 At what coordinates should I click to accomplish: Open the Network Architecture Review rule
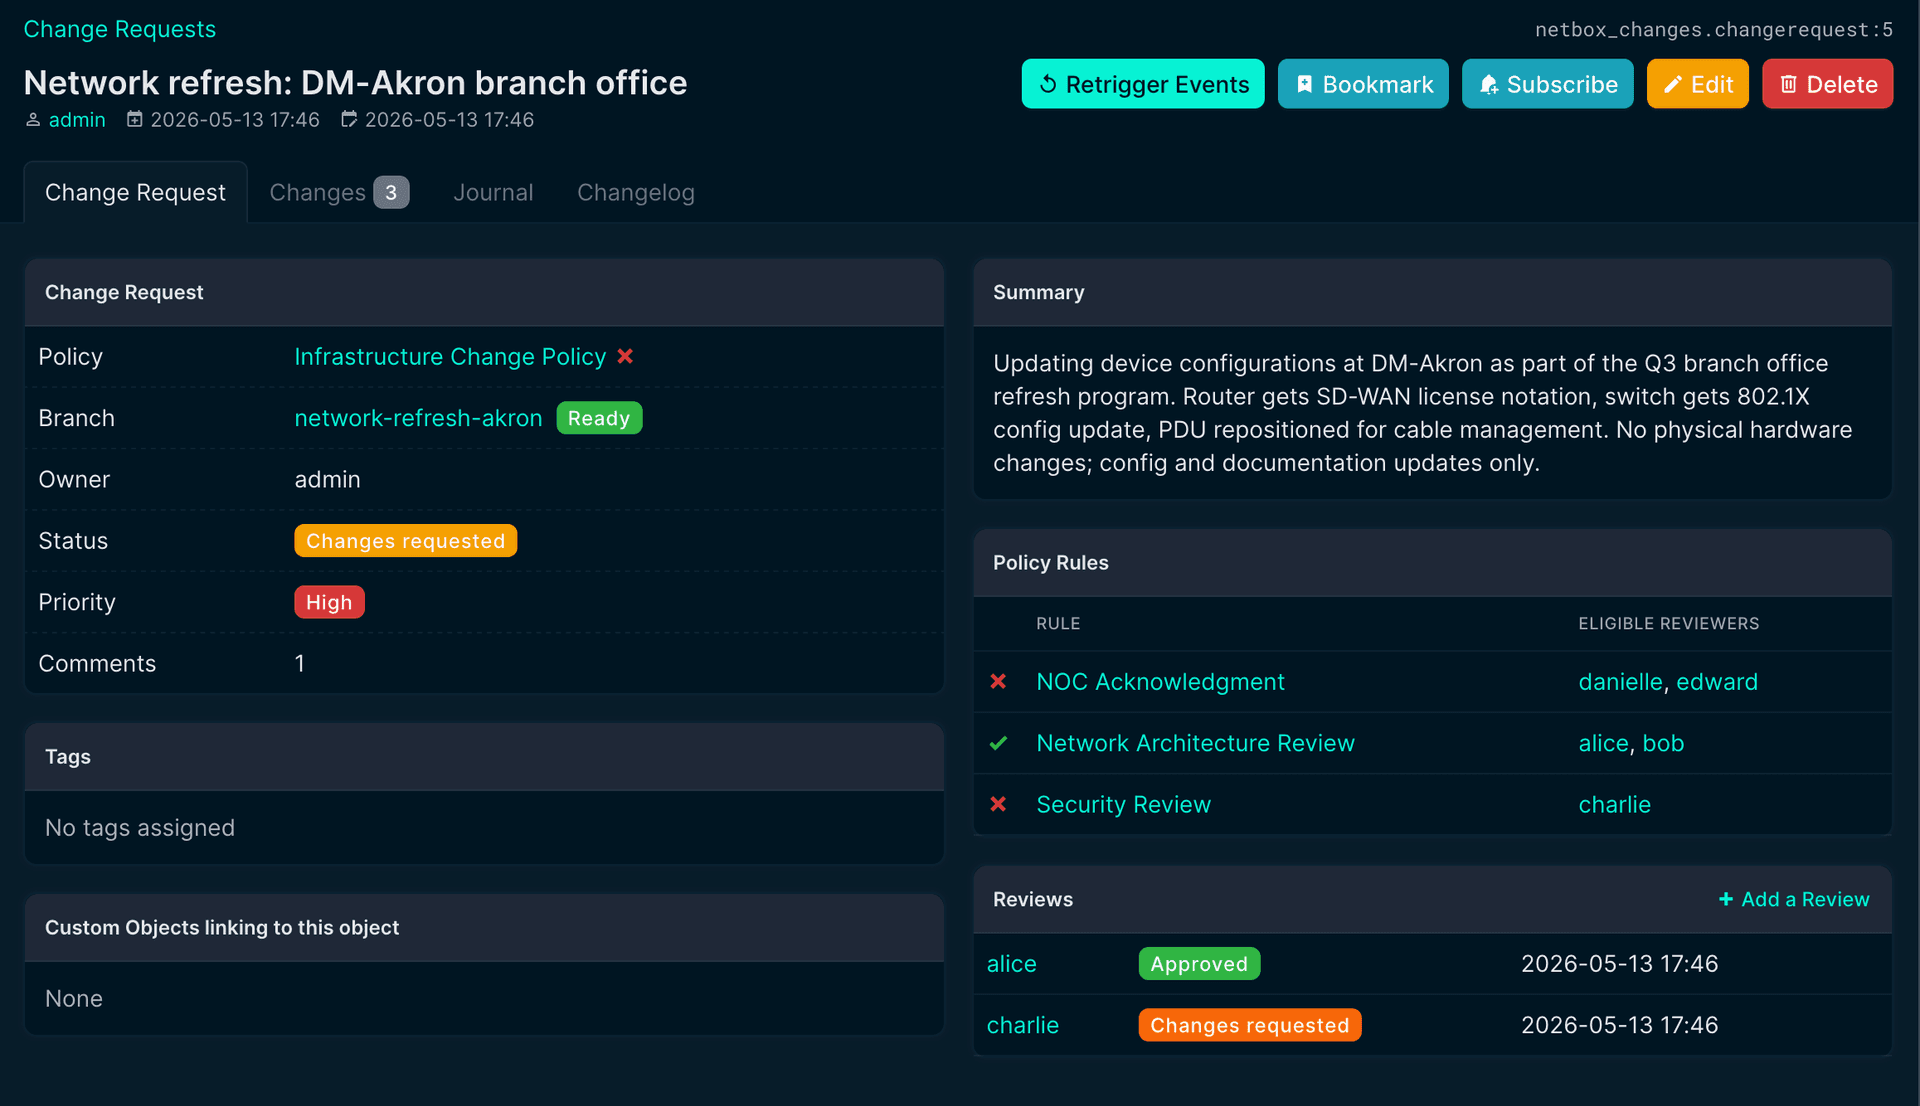pos(1195,743)
